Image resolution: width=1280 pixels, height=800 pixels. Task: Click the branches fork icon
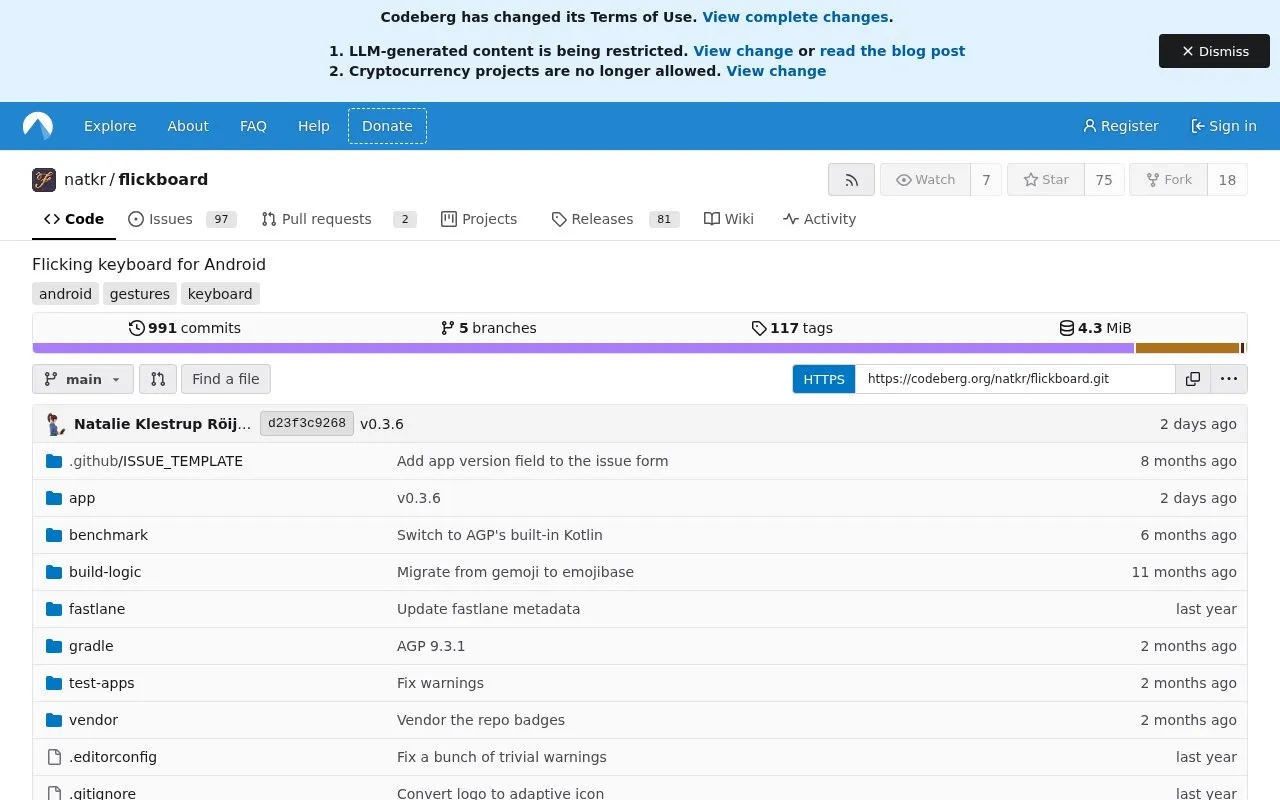pyautogui.click(x=448, y=328)
